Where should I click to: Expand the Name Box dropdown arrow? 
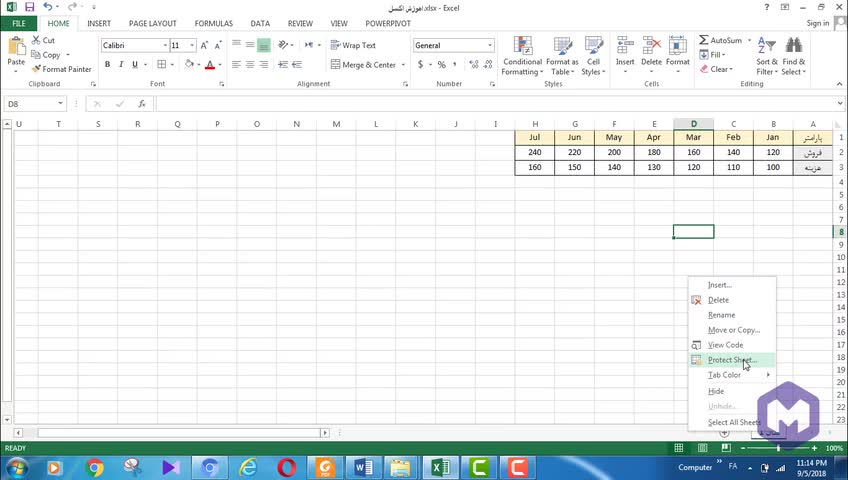(x=61, y=103)
